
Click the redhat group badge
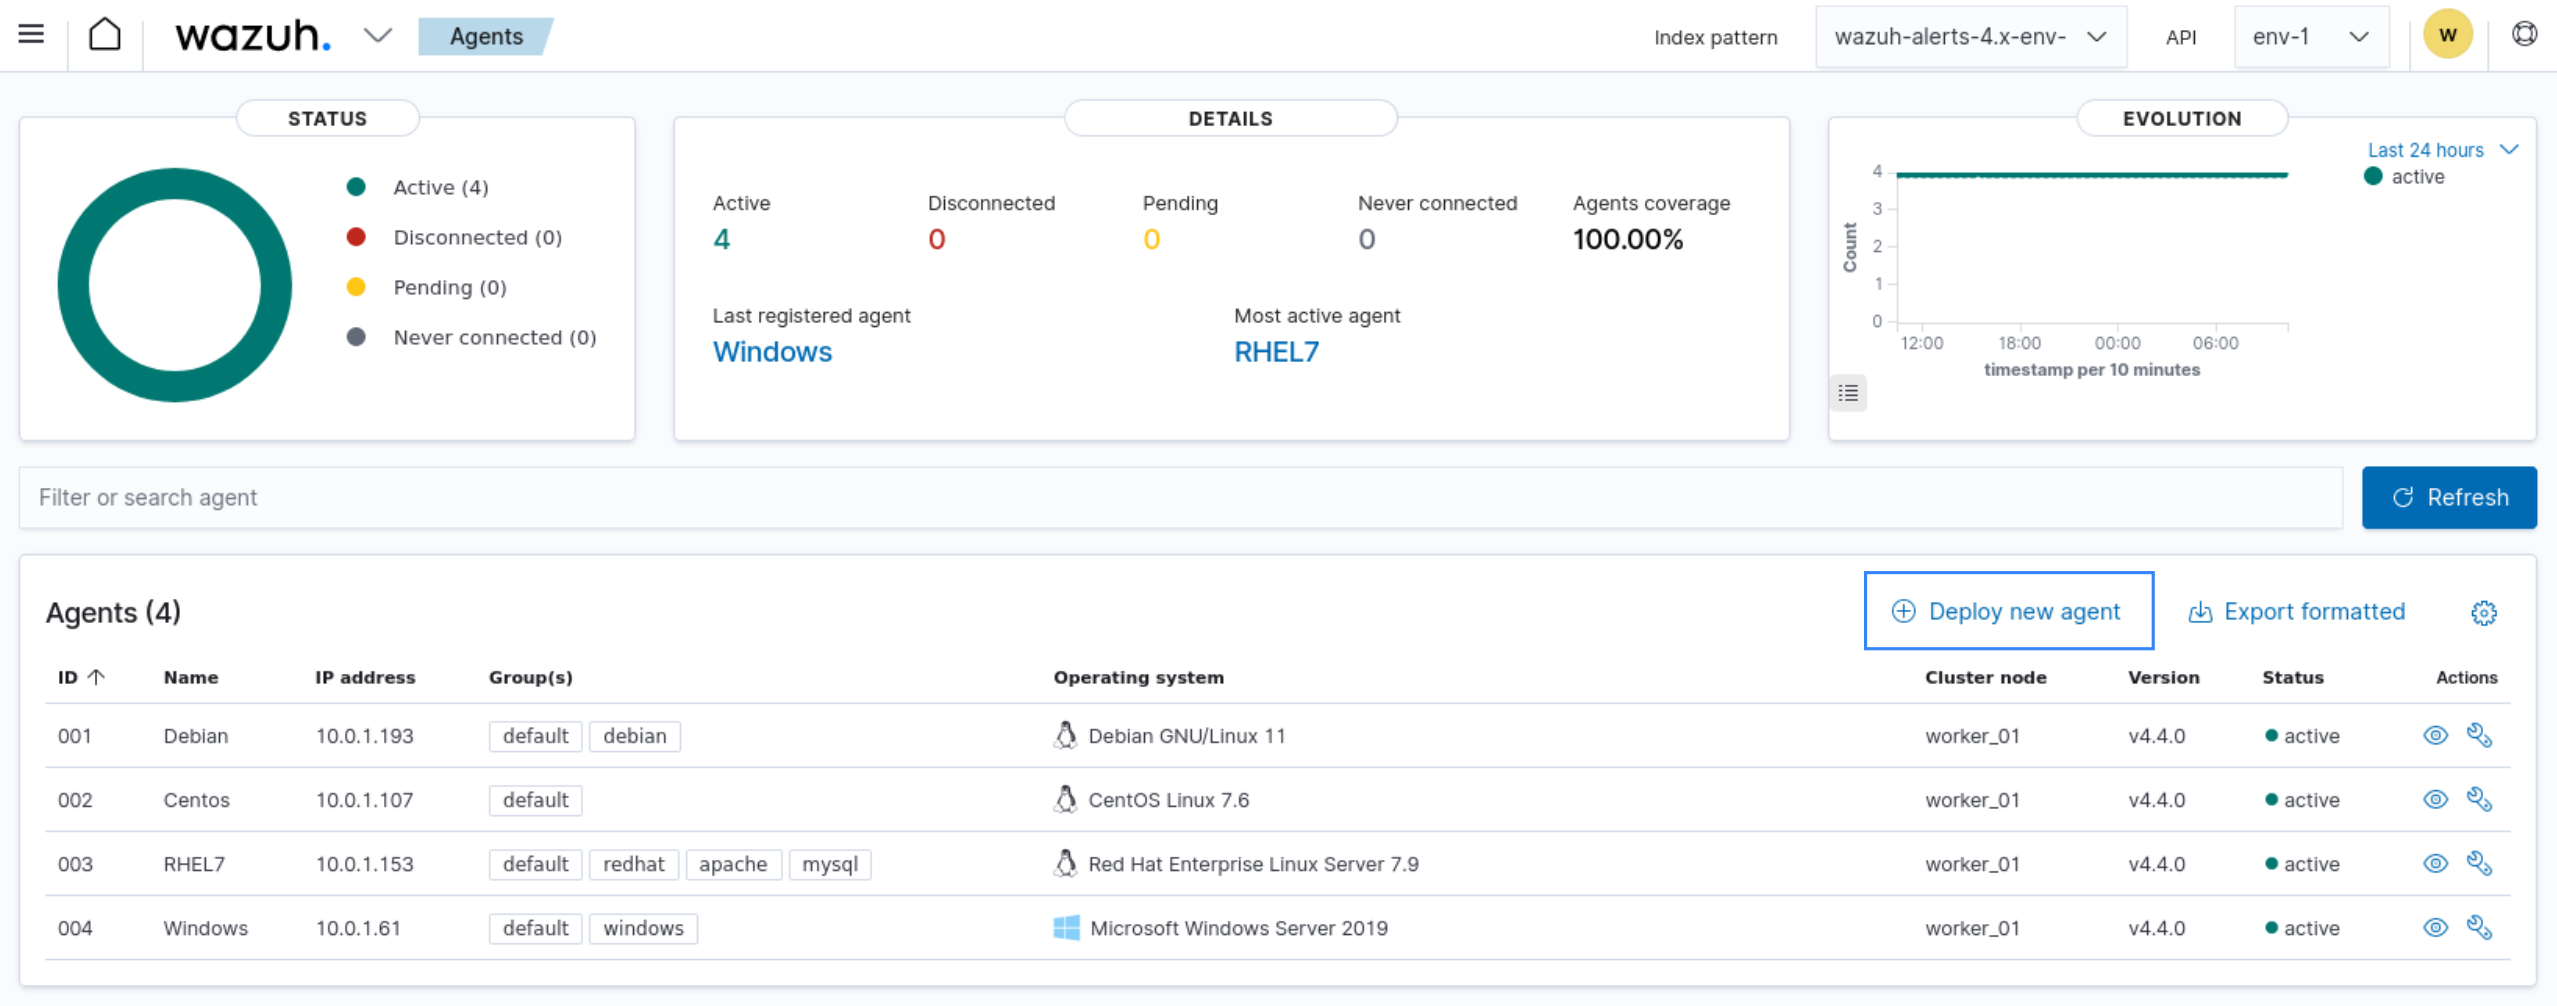pos(633,864)
